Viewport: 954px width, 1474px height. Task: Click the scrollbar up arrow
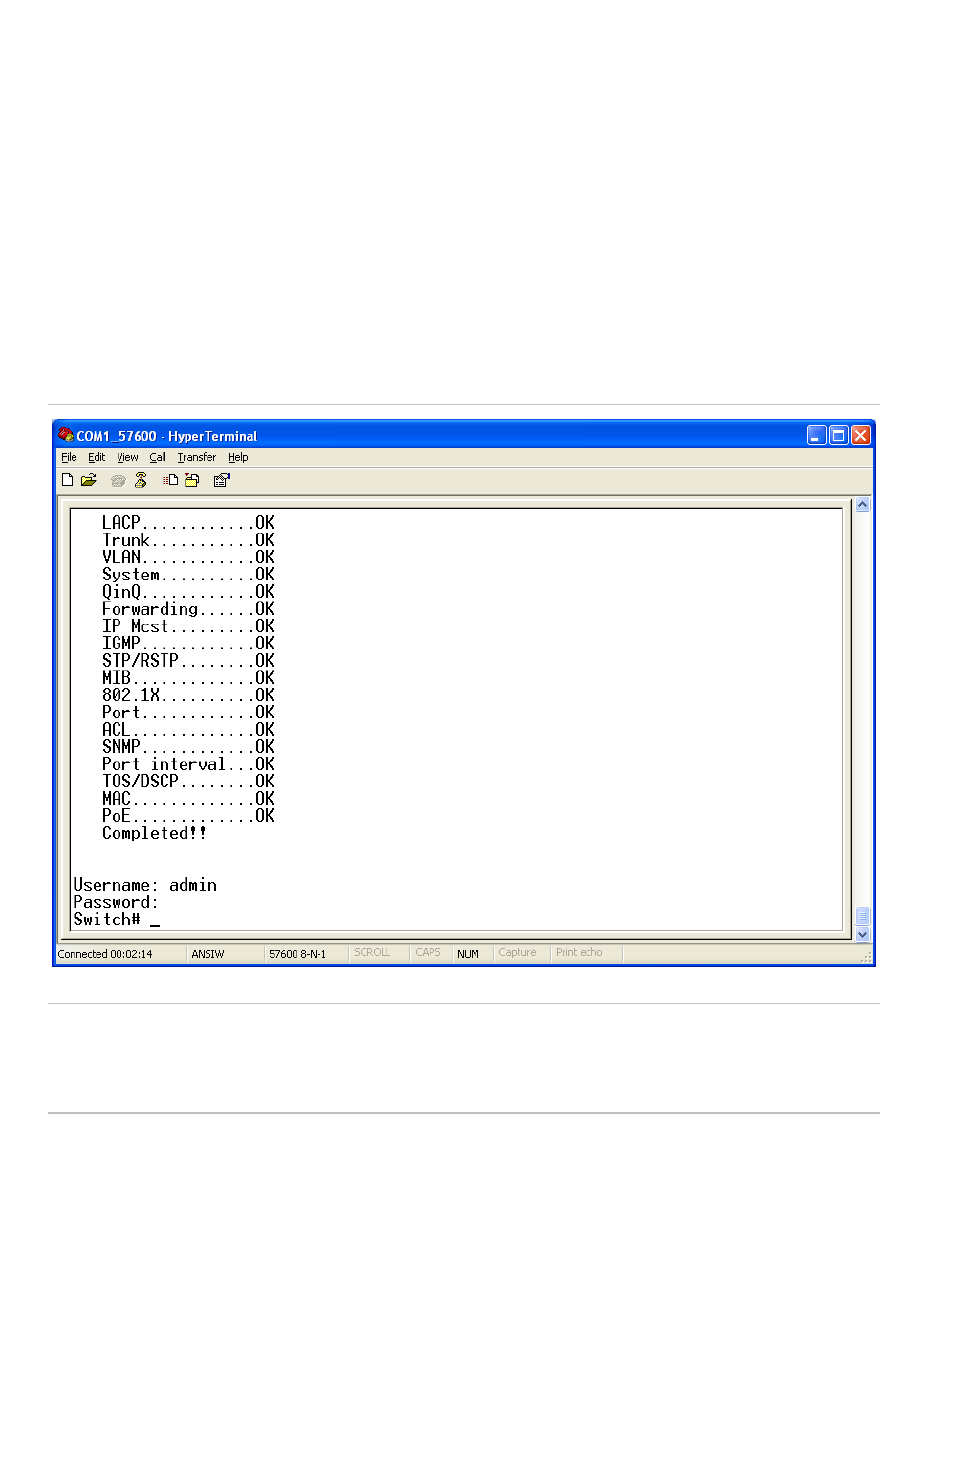pos(863,505)
